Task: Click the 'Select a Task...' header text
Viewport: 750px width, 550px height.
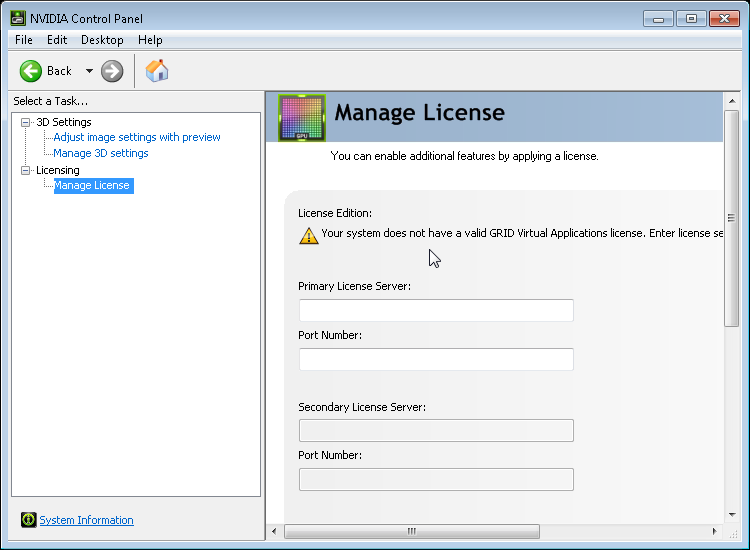Action: coord(51,101)
